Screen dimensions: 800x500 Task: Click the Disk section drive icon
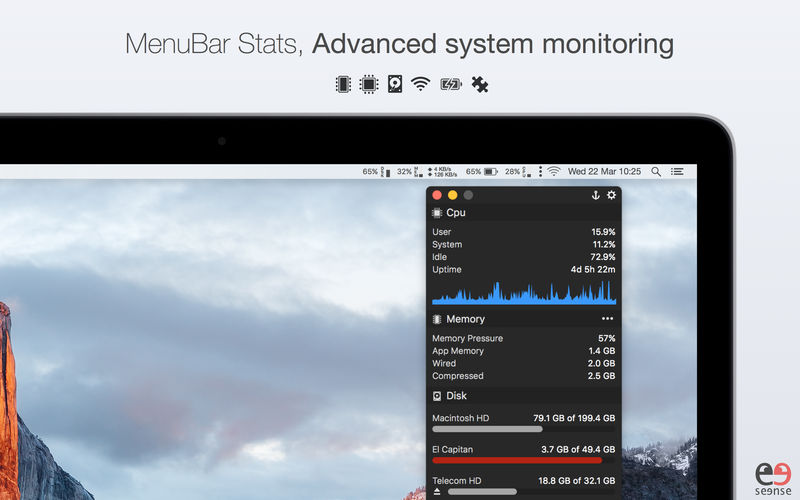tap(437, 396)
